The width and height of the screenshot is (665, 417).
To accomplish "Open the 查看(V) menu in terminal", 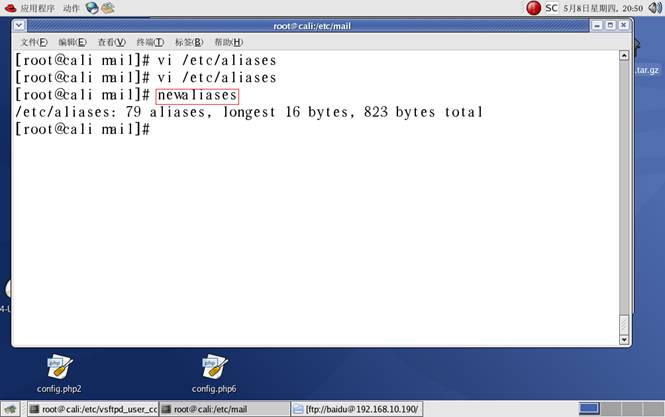I will point(111,42).
